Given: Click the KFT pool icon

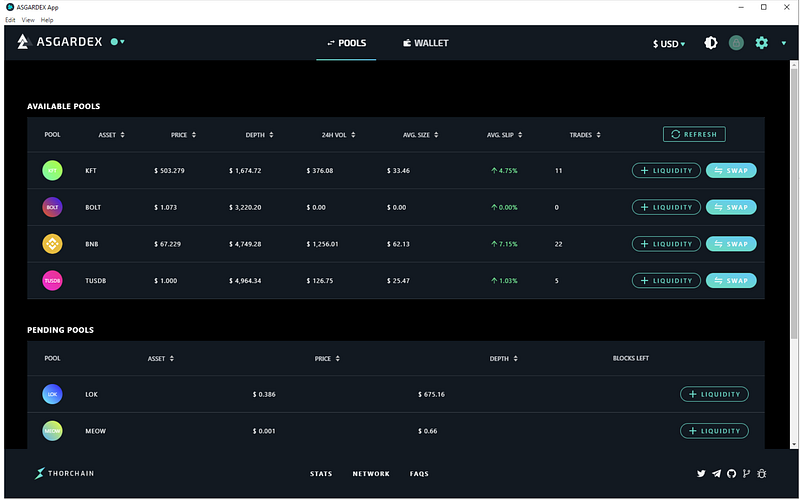Looking at the screenshot, I should click(x=52, y=170).
